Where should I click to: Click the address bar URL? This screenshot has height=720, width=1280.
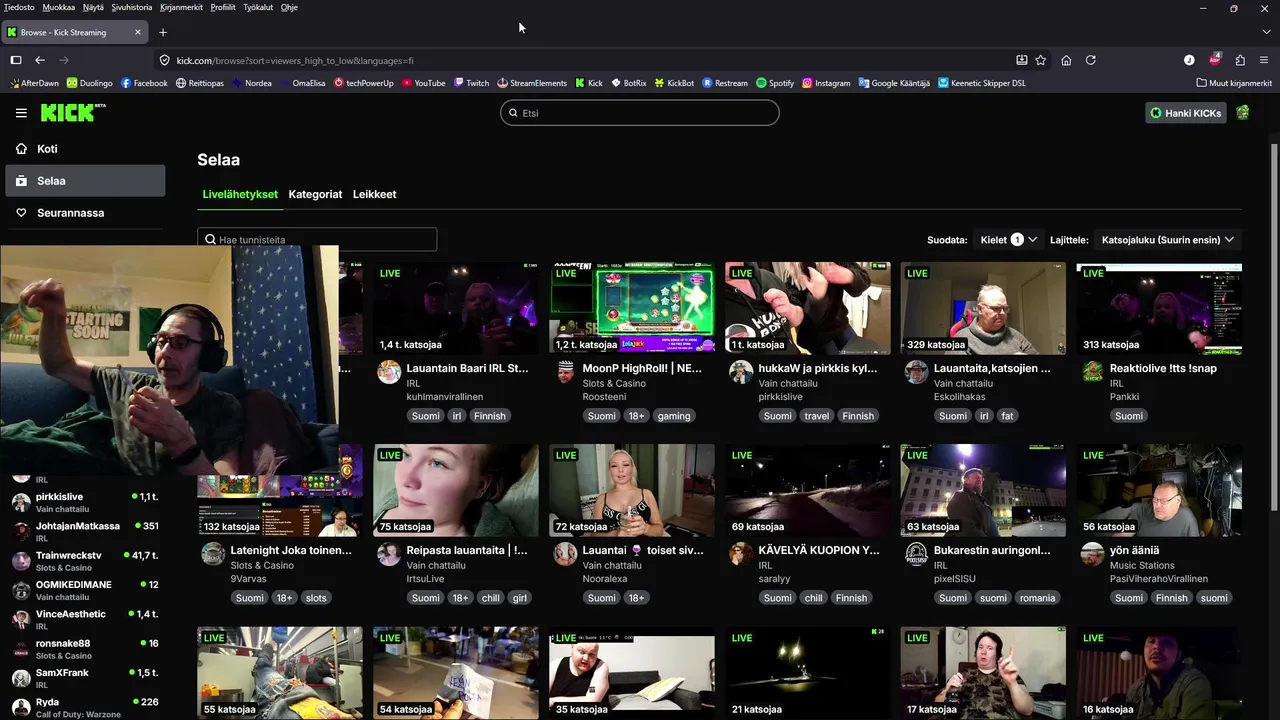pos(295,60)
